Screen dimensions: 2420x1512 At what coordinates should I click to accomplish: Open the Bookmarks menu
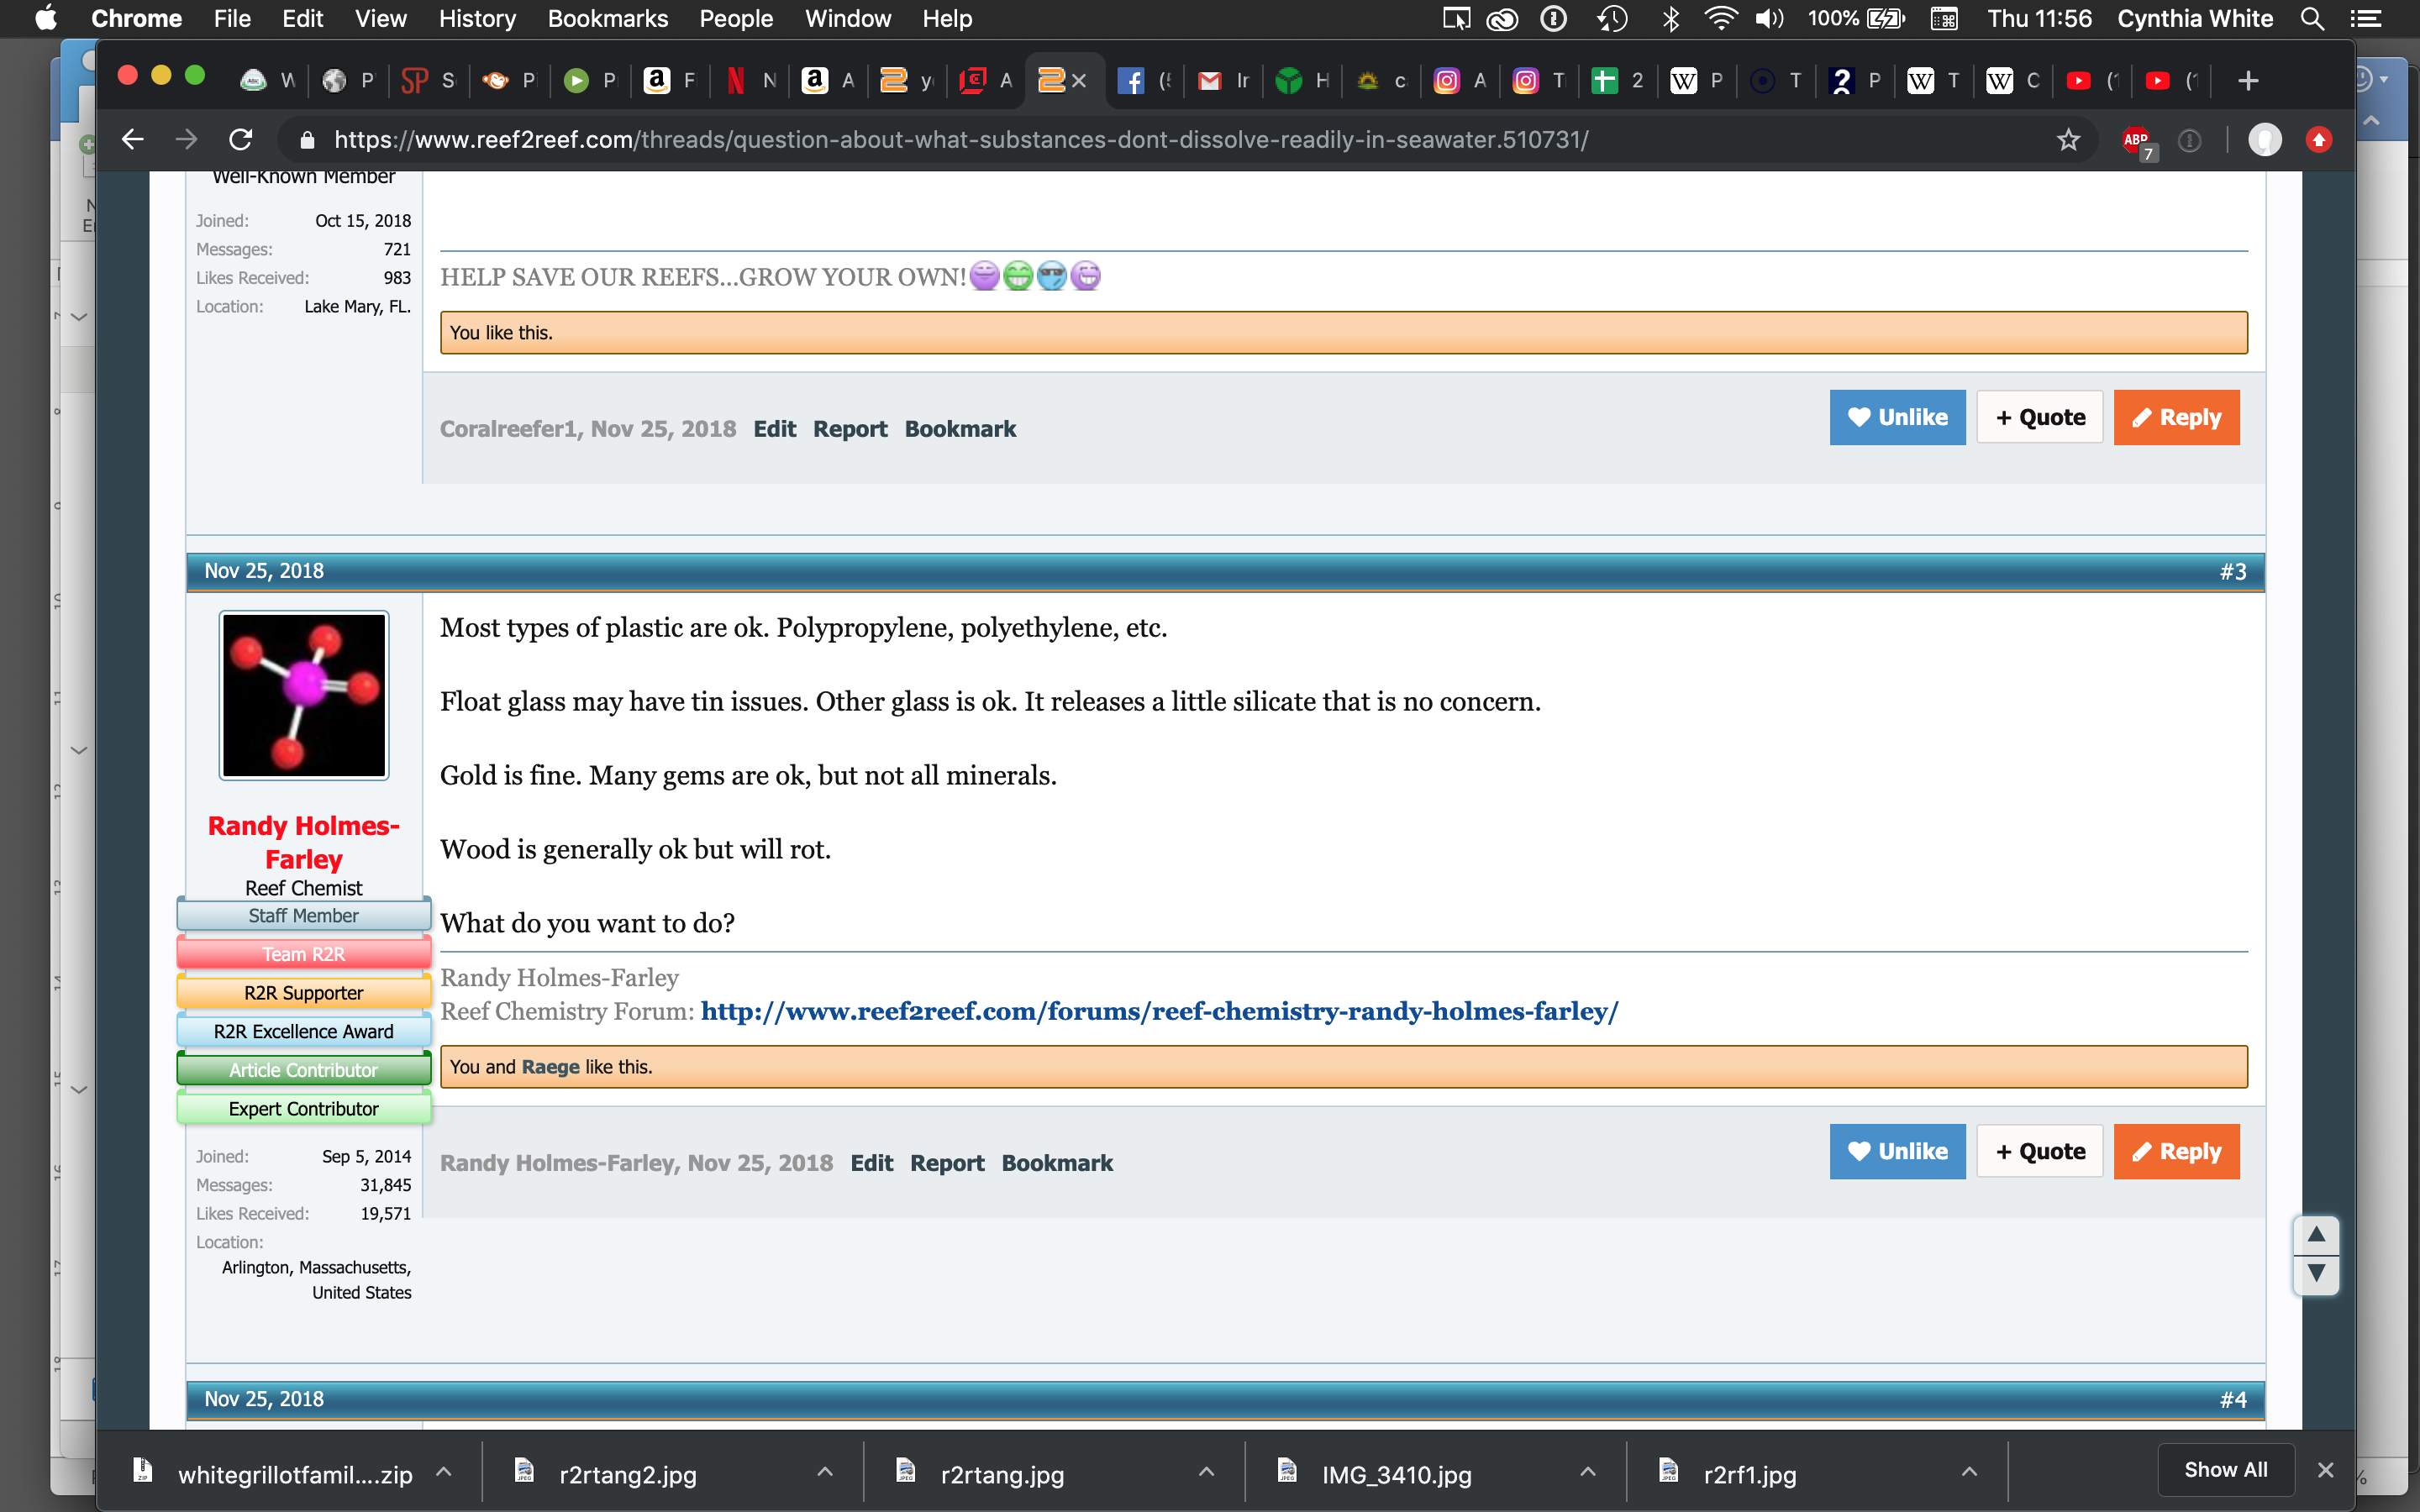(x=607, y=18)
